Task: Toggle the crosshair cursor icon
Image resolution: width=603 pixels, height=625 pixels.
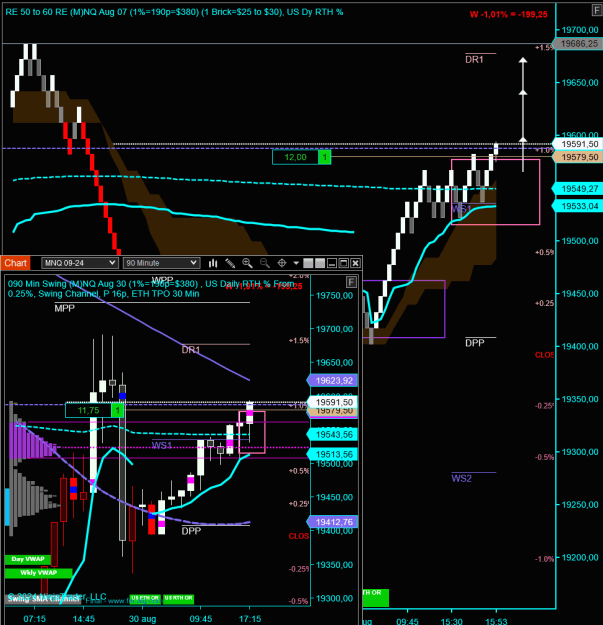Action: (282, 263)
